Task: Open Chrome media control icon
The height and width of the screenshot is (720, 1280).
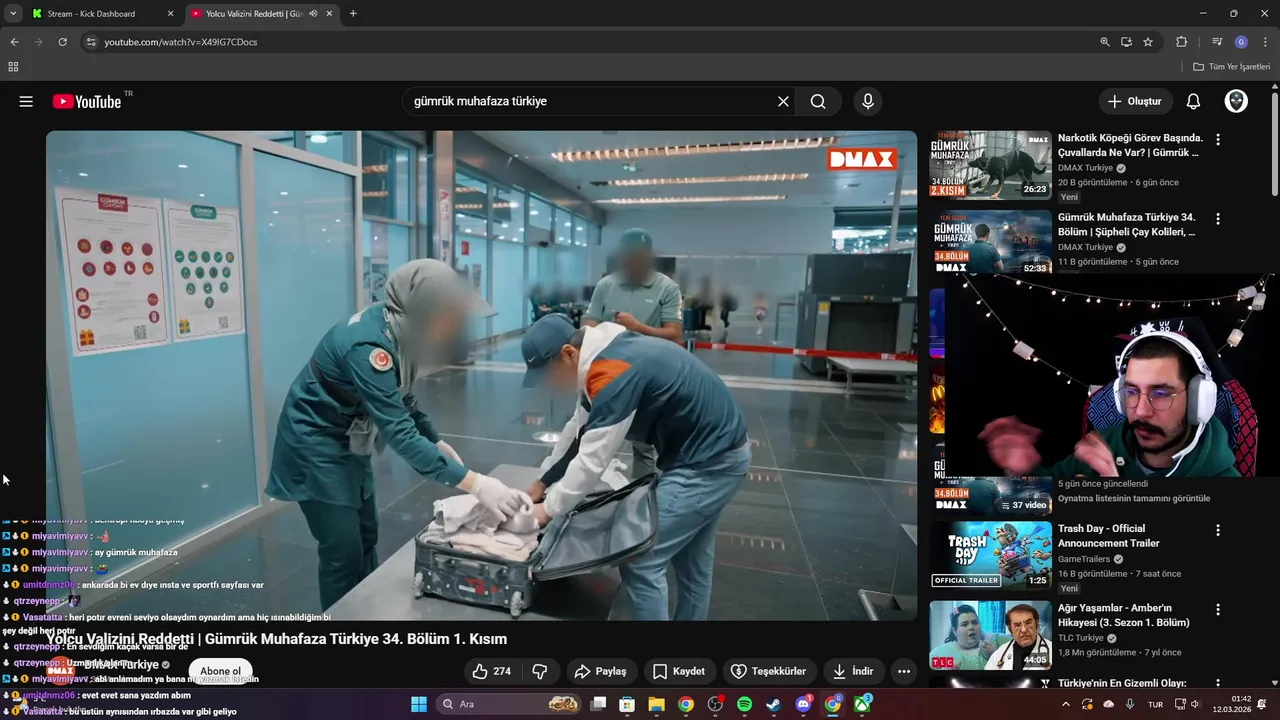Action: click(1217, 42)
